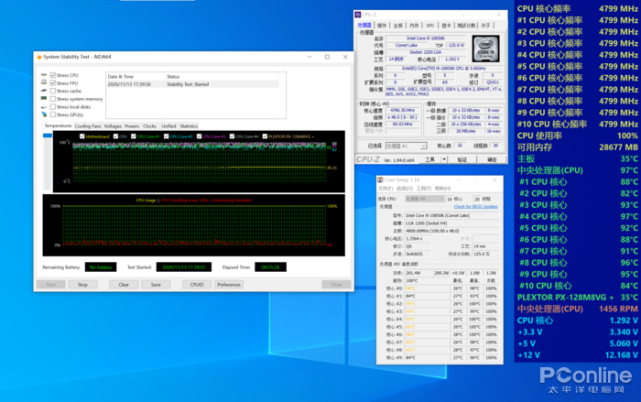Open the 缓存 tab in CPU-Z
Viewport: 641px width, 402px height.
[x=382, y=25]
